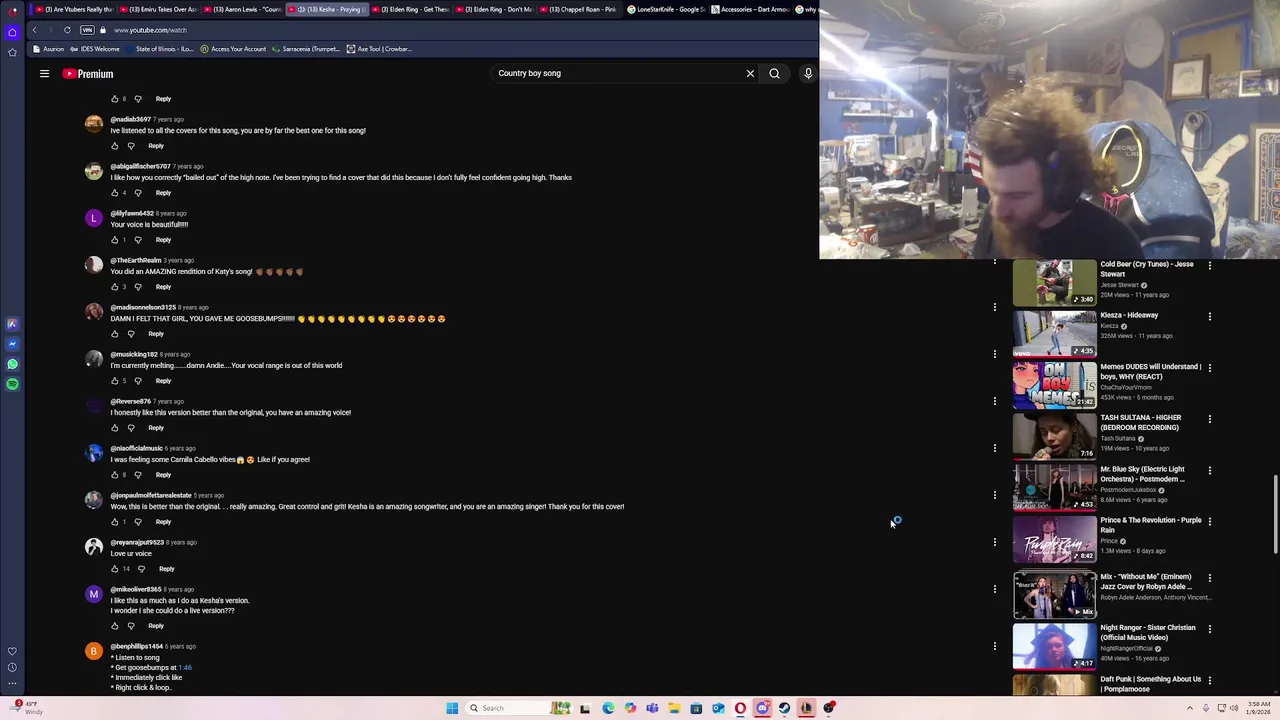Viewport: 1280px width, 720px height.
Task: Open options menu for Kiesza - Hideaway video
Action: [1210, 317]
